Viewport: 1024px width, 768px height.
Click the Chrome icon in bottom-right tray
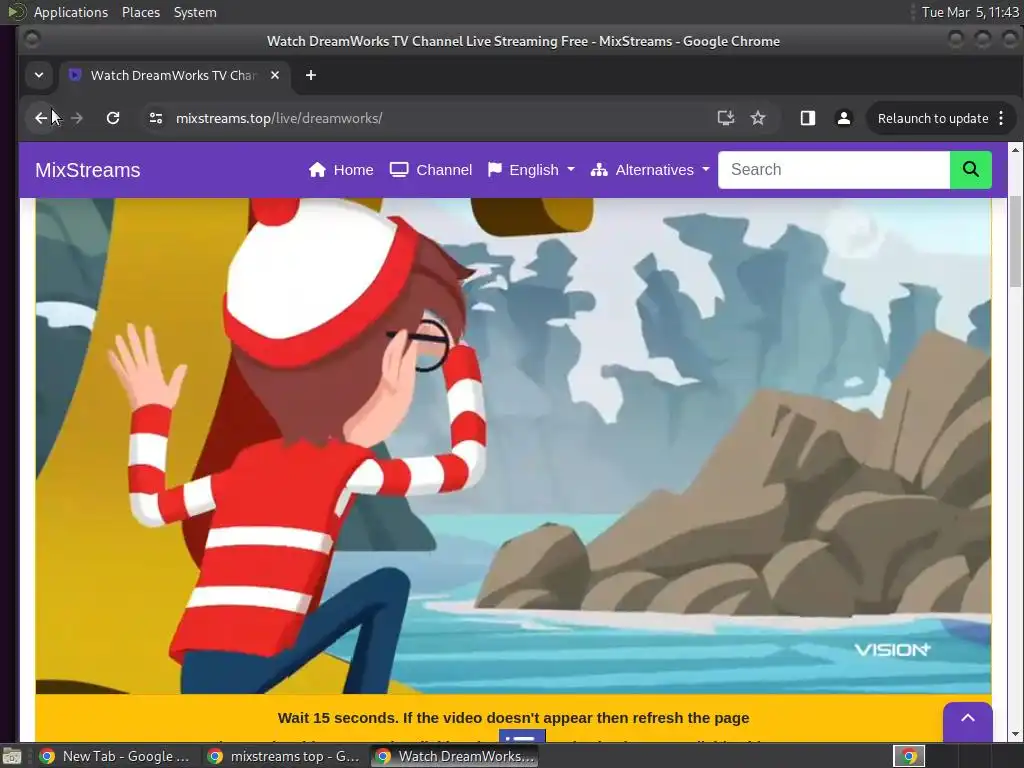(909, 756)
